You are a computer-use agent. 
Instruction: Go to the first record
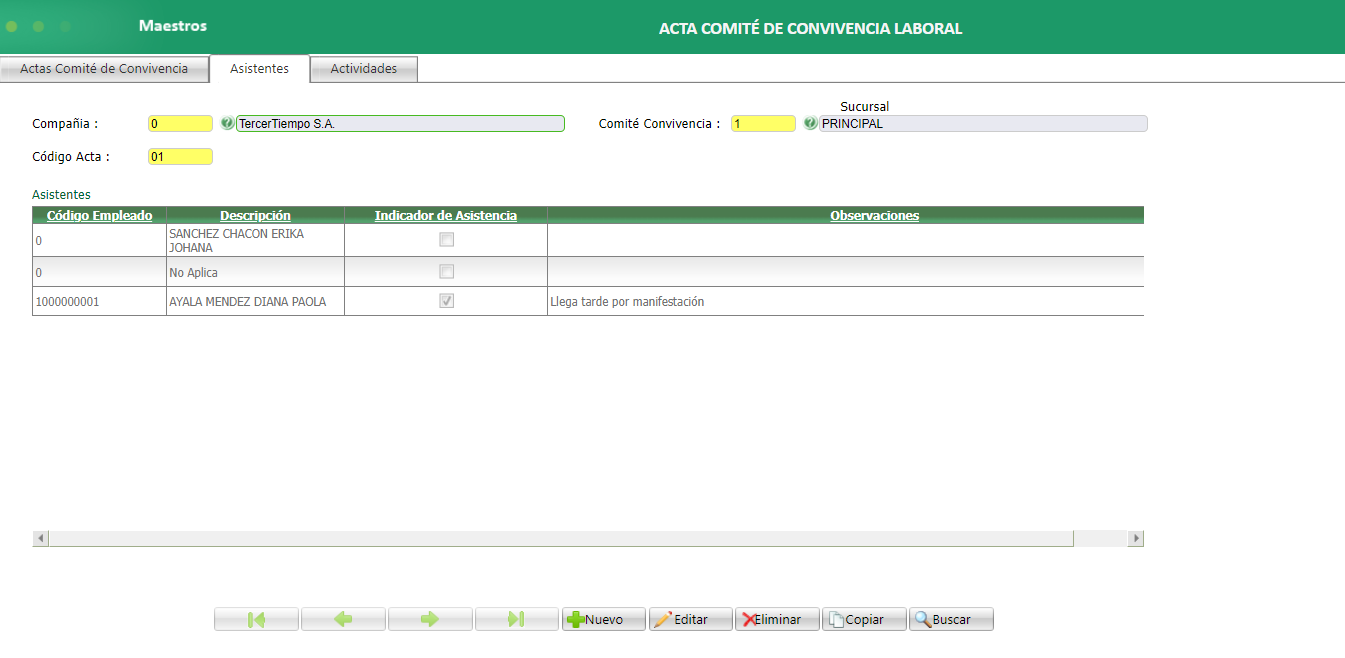pos(256,619)
